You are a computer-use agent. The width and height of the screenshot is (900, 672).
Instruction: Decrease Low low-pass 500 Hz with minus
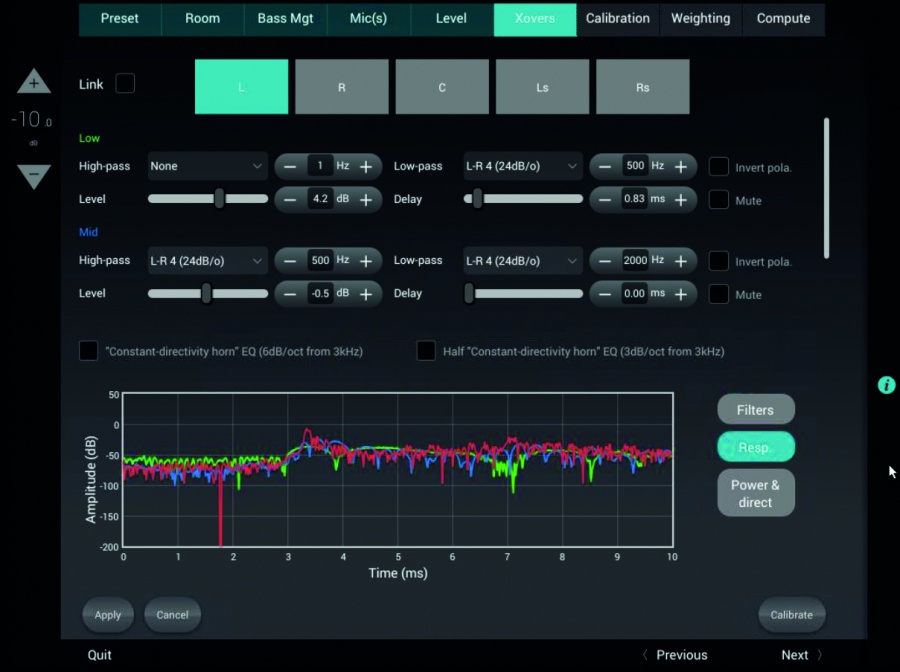point(605,167)
